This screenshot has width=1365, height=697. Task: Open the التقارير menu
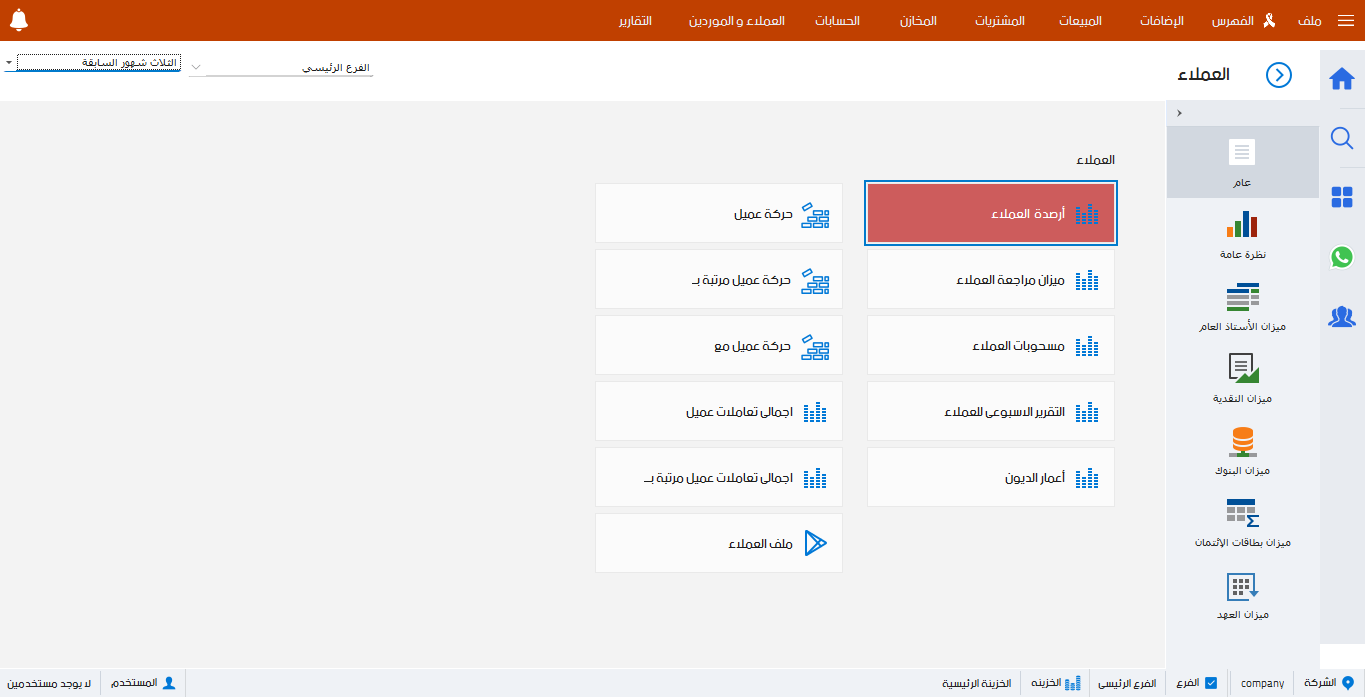pos(635,21)
